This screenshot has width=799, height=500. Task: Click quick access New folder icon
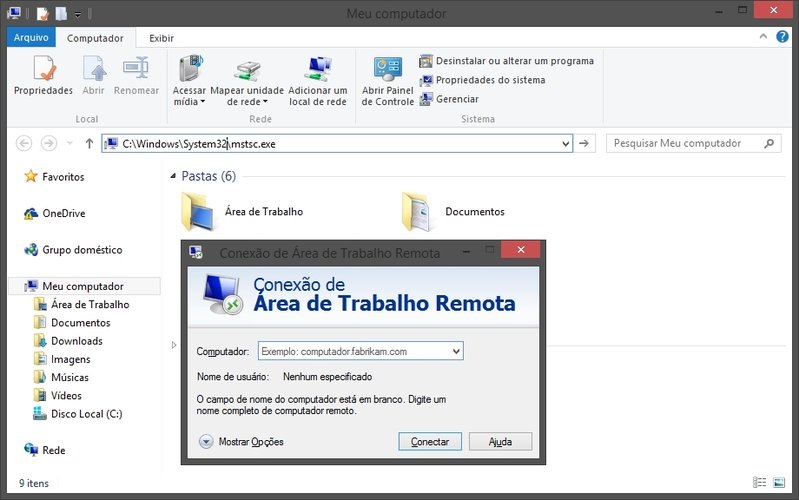click(61, 13)
